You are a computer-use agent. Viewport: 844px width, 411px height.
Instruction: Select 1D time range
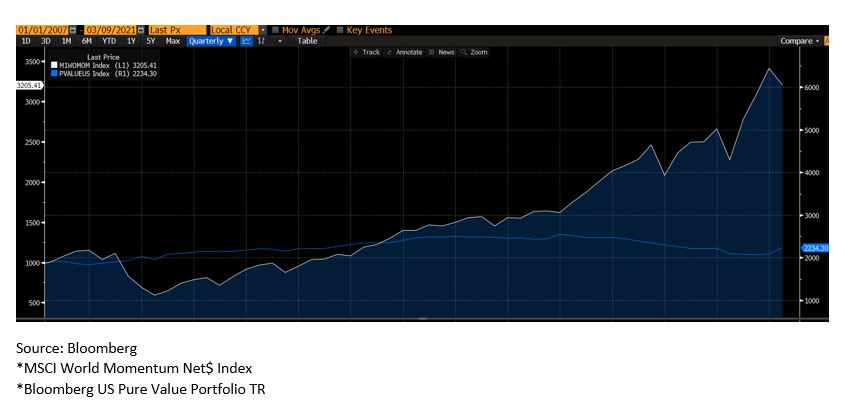tap(26, 41)
